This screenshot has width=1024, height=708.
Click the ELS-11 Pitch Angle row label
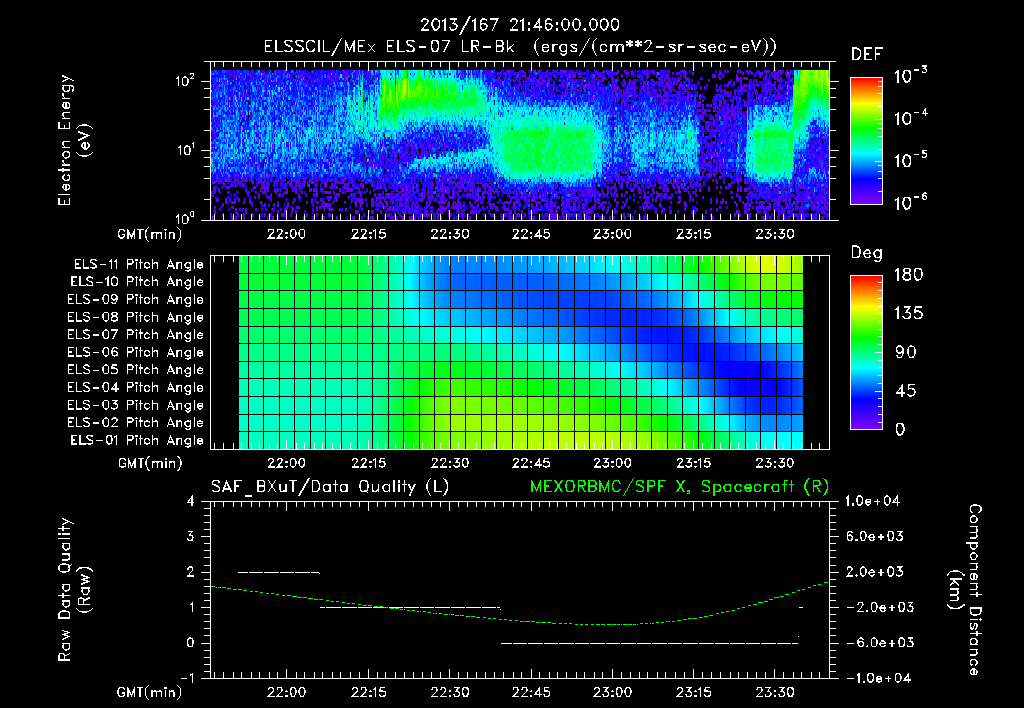[138, 265]
